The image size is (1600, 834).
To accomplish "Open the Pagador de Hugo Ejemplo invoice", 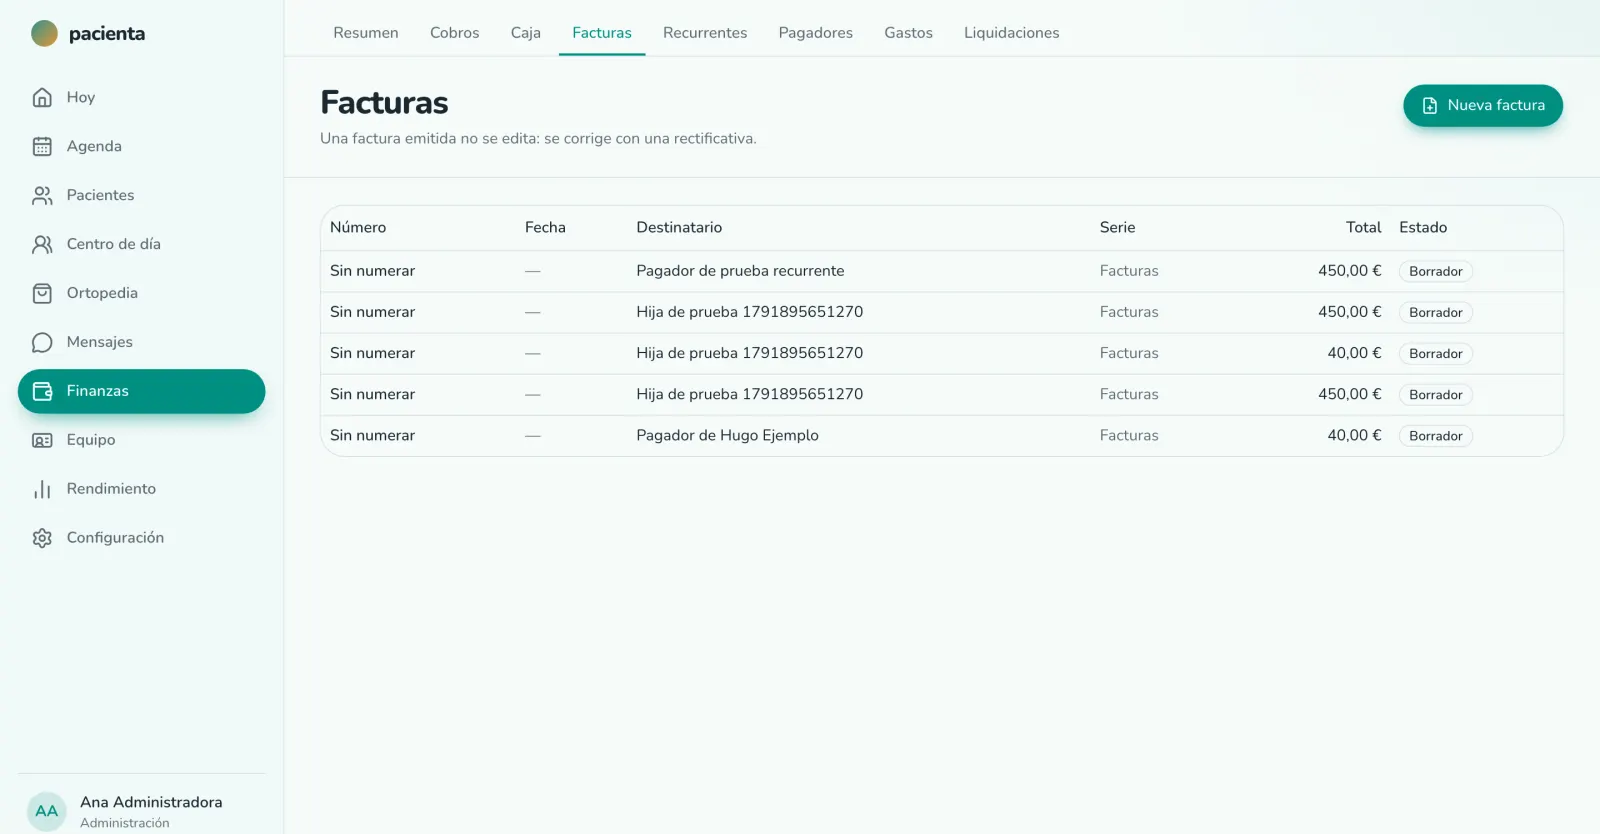I will [942, 435].
